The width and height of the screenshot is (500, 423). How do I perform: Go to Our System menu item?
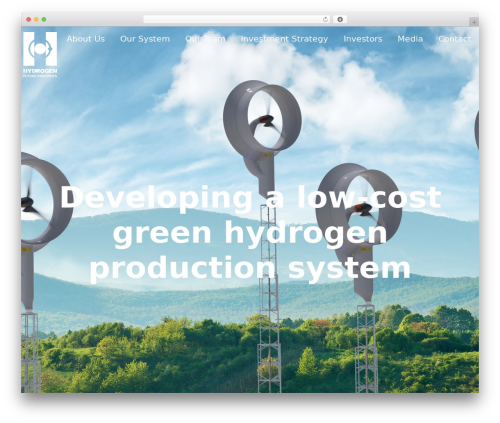click(145, 39)
